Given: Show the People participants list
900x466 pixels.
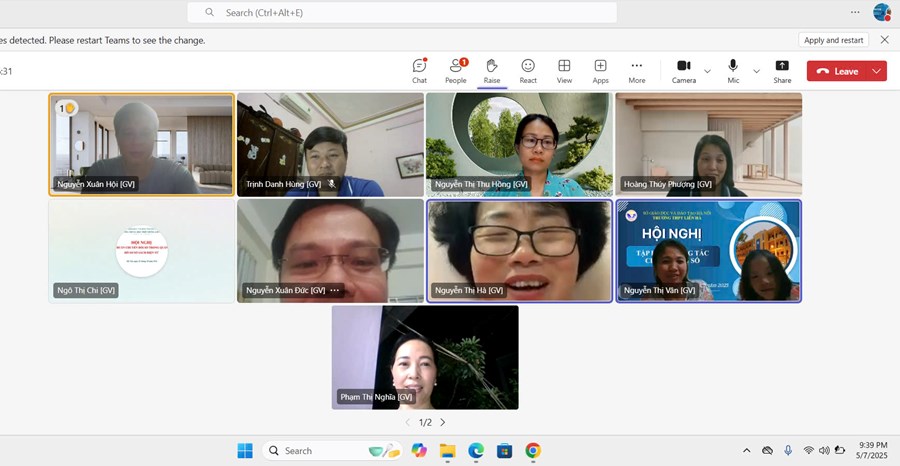Looking at the screenshot, I should (455, 70).
